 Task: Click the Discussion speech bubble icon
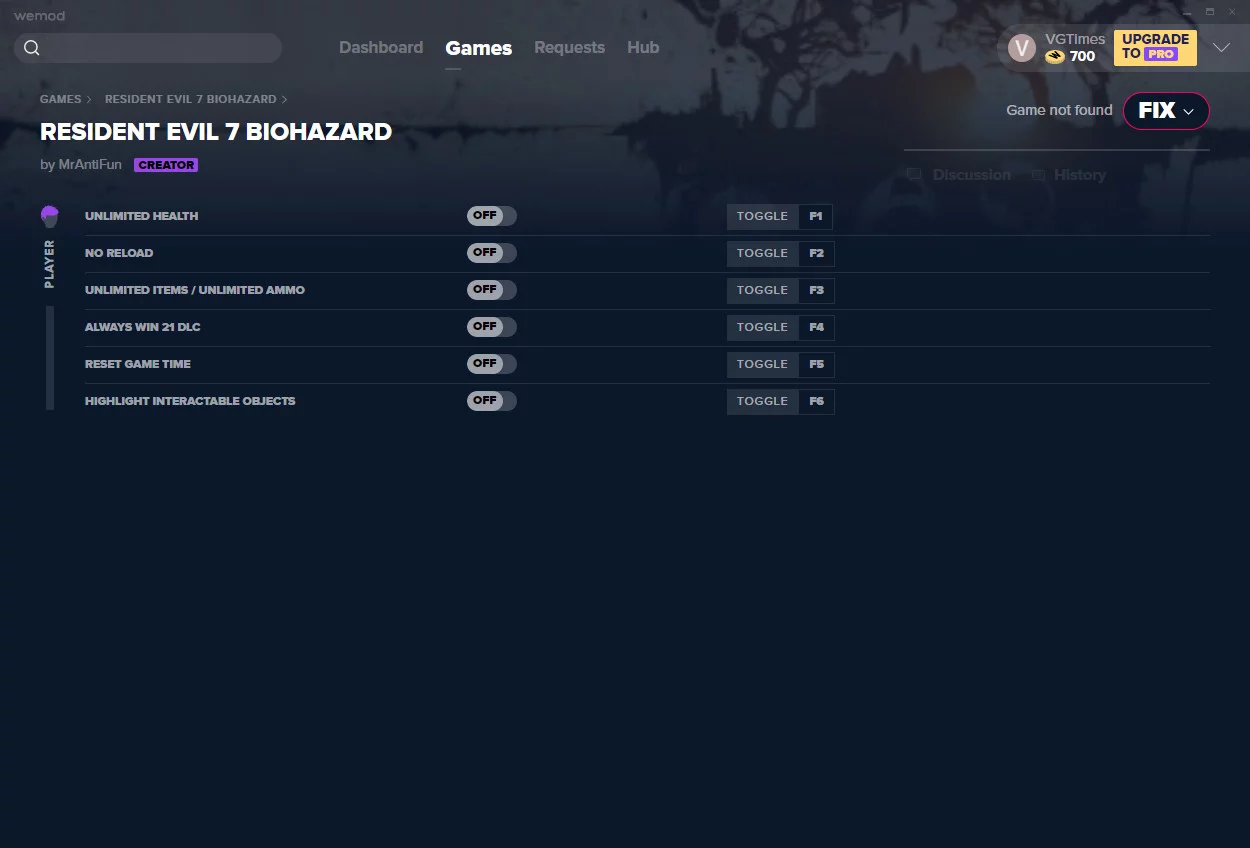tap(914, 175)
